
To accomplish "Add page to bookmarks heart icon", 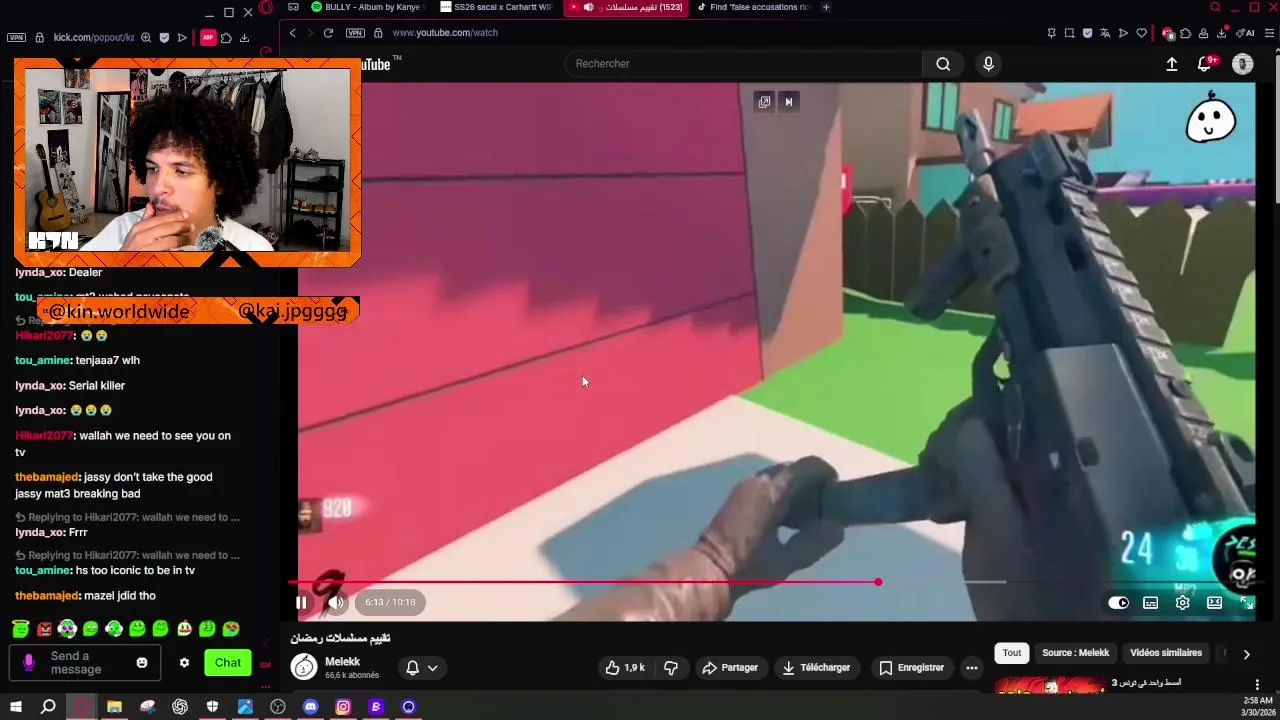I will coord(1141,33).
